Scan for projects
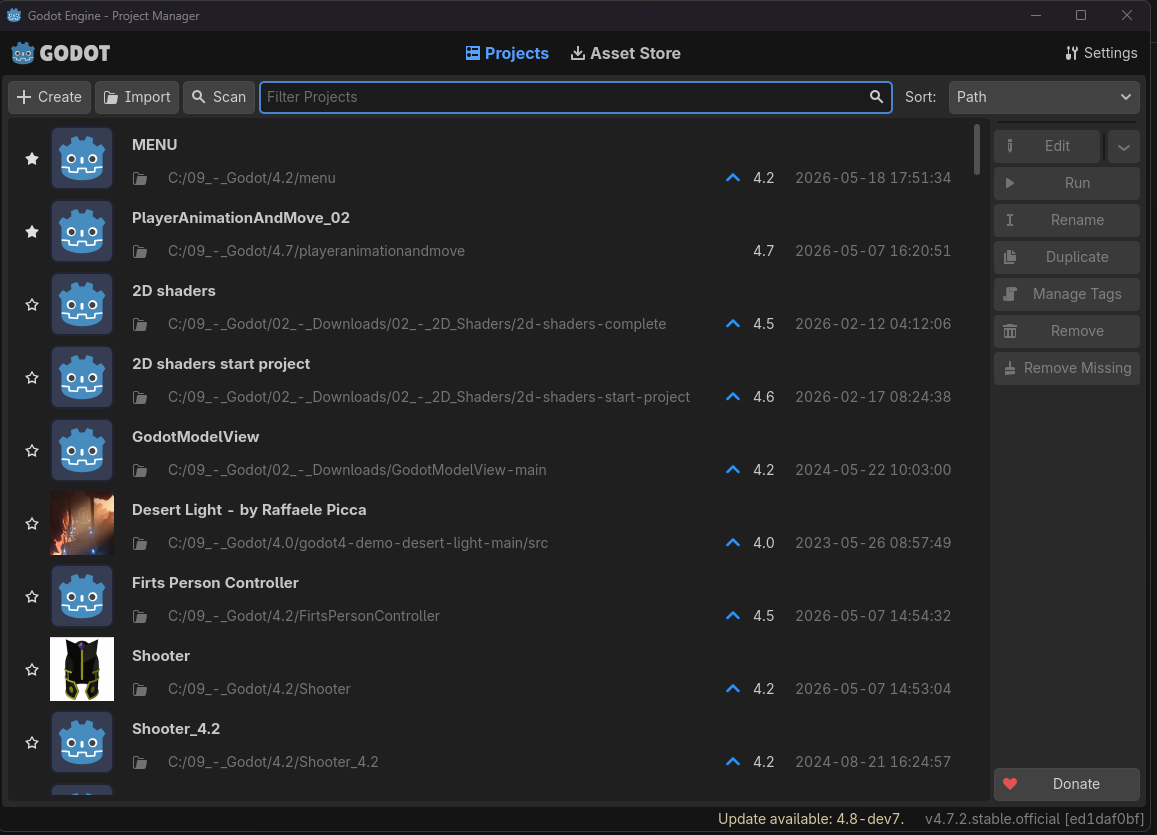 (218, 97)
